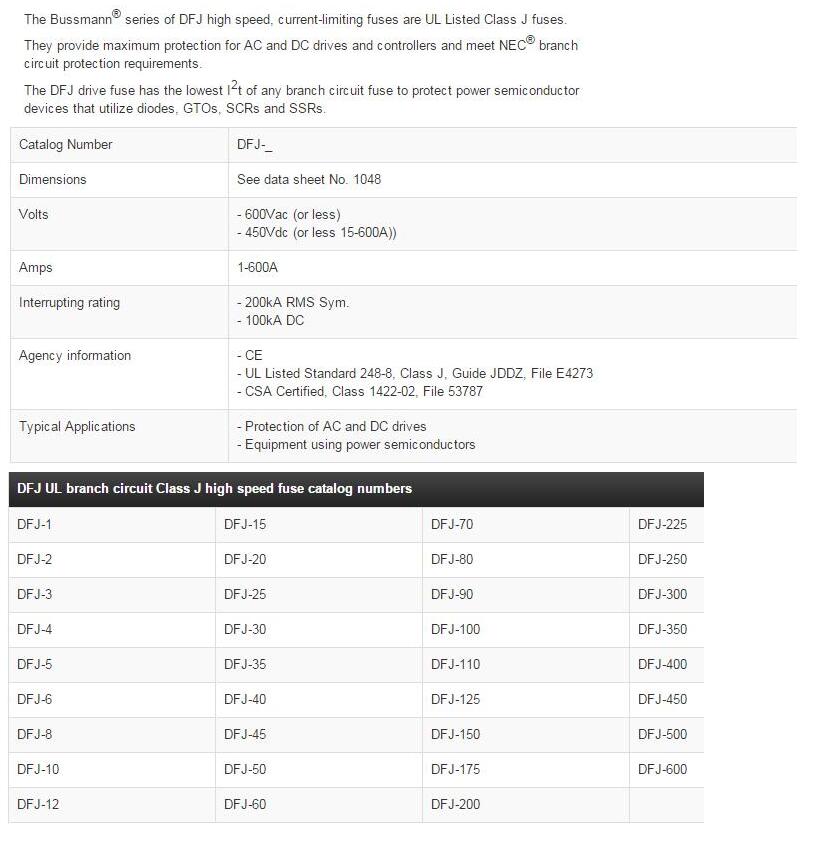Click the DFJ-5 fuse entry
This screenshot has height=848, width=823.
tap(35, 664)
